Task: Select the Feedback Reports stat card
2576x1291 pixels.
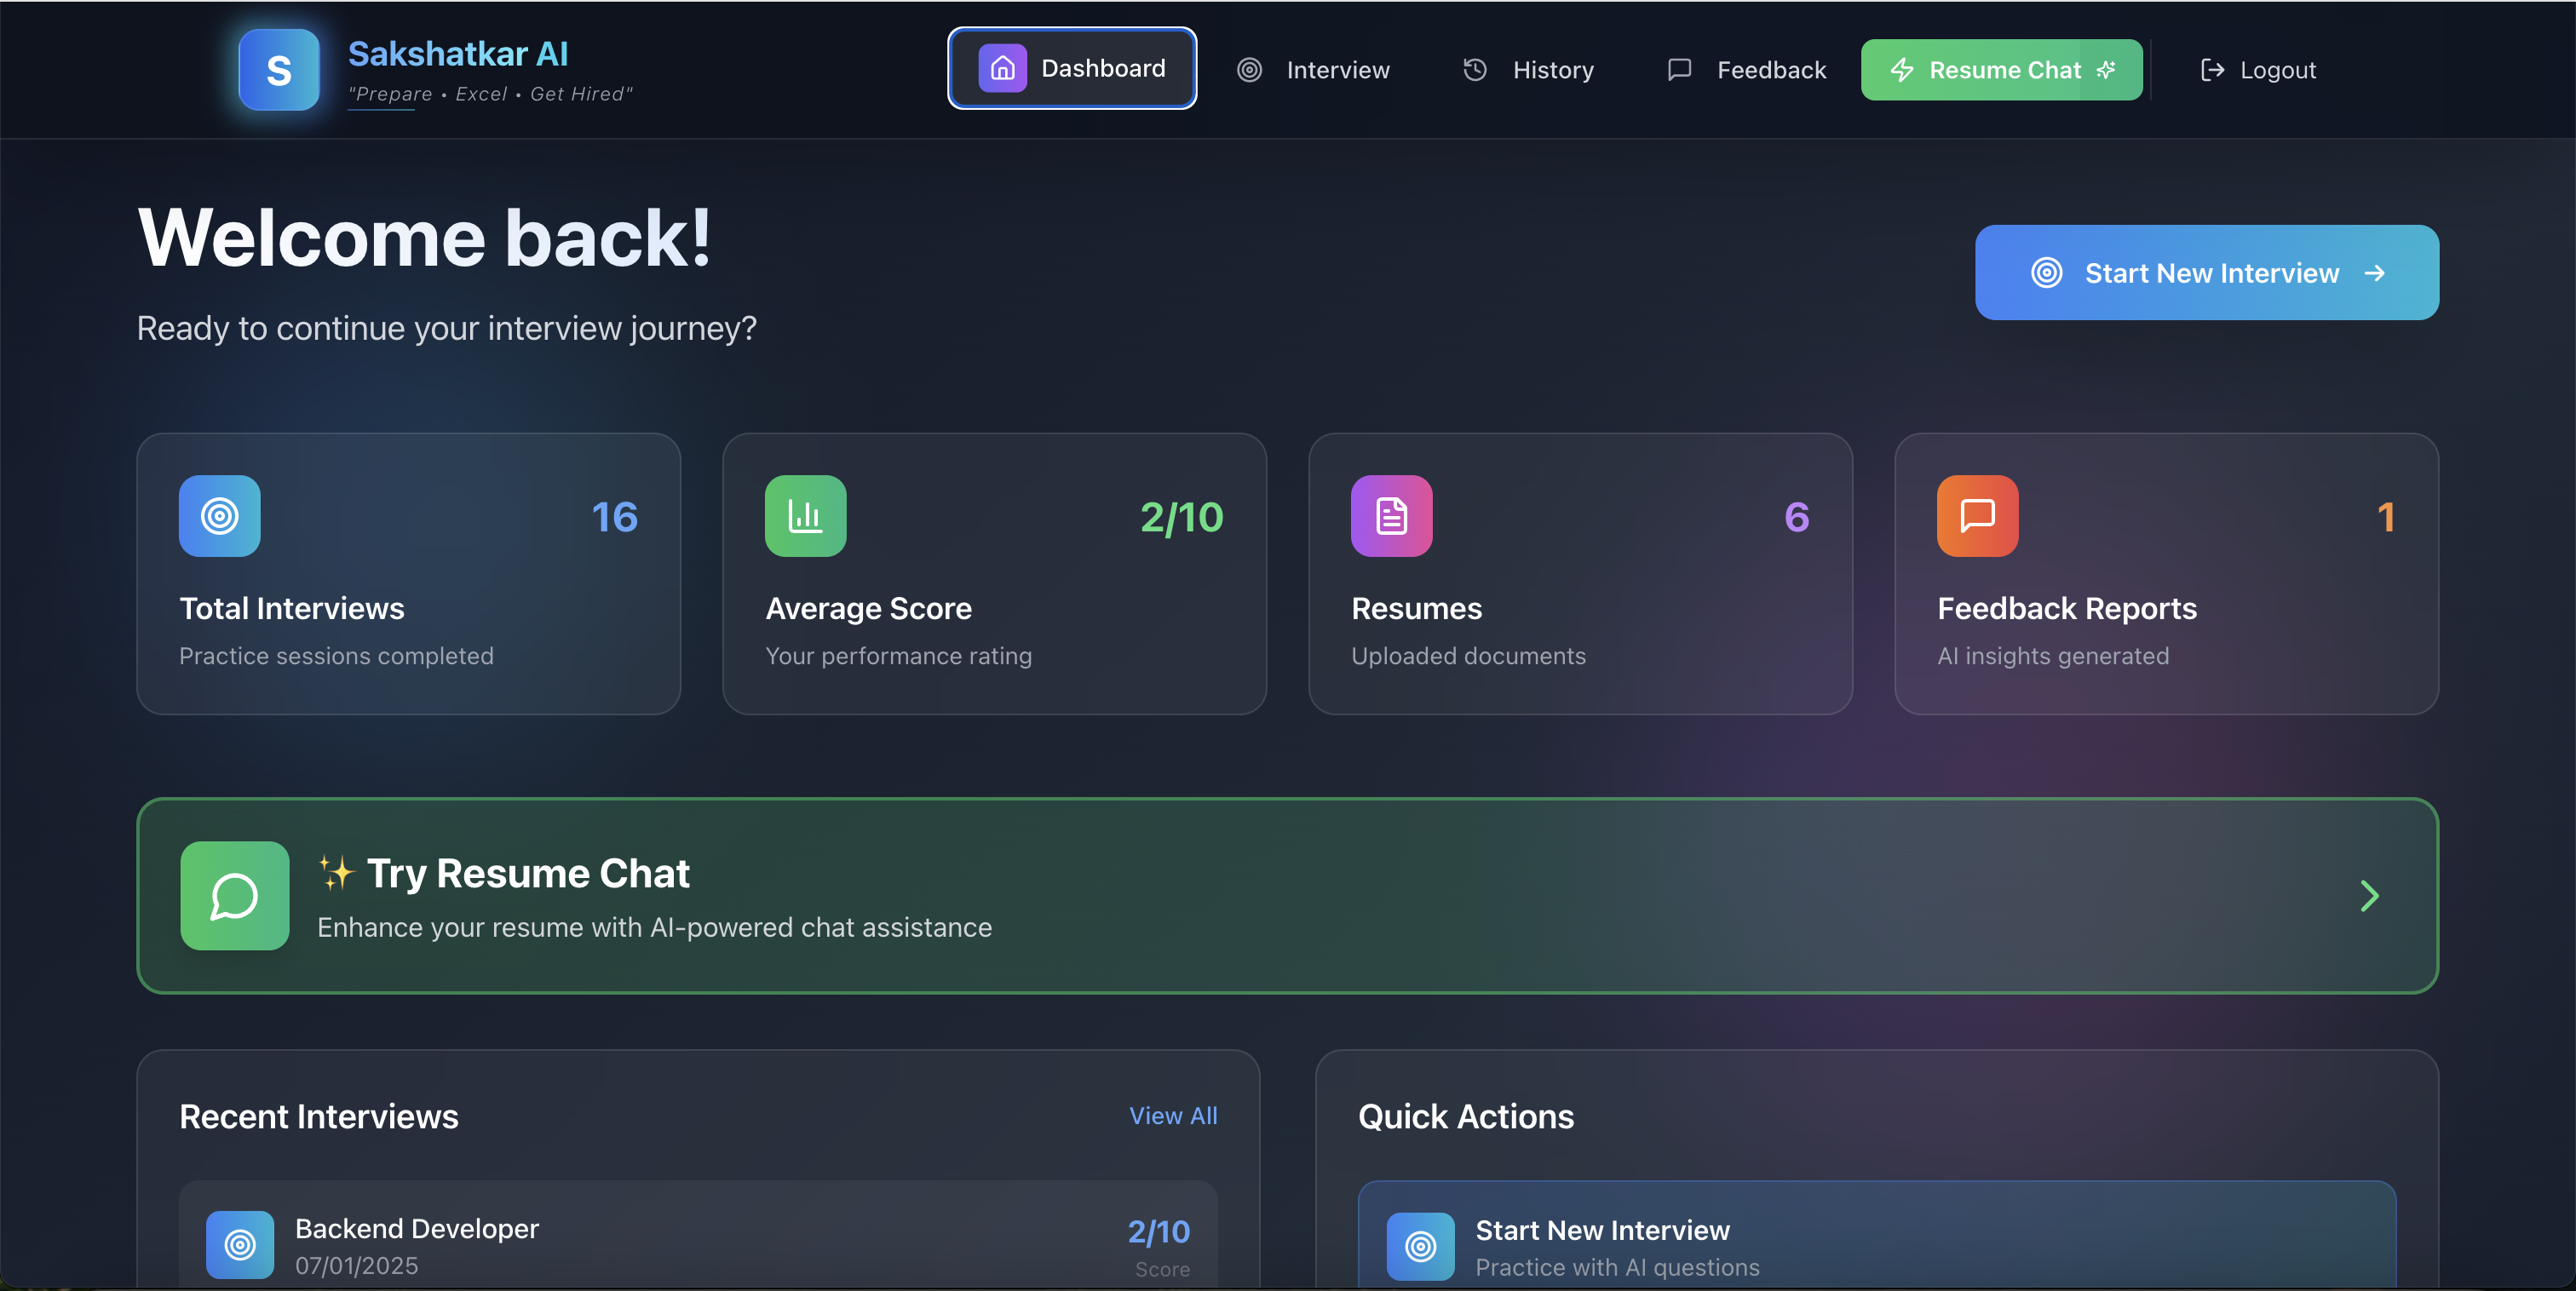Action: [2166, 573]
